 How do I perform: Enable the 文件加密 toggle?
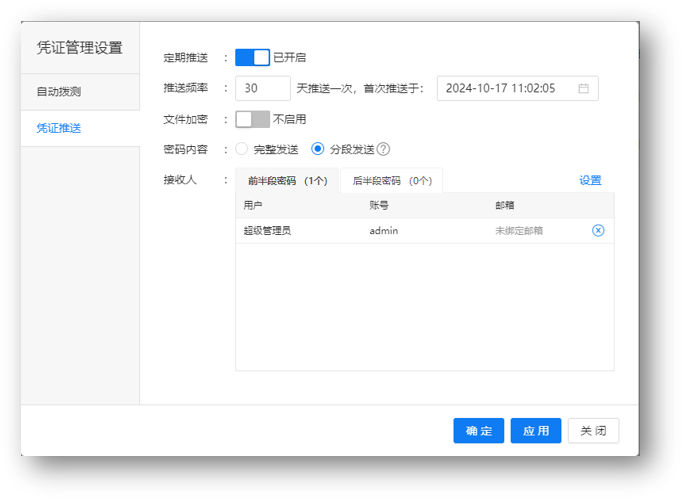[252, 119]
